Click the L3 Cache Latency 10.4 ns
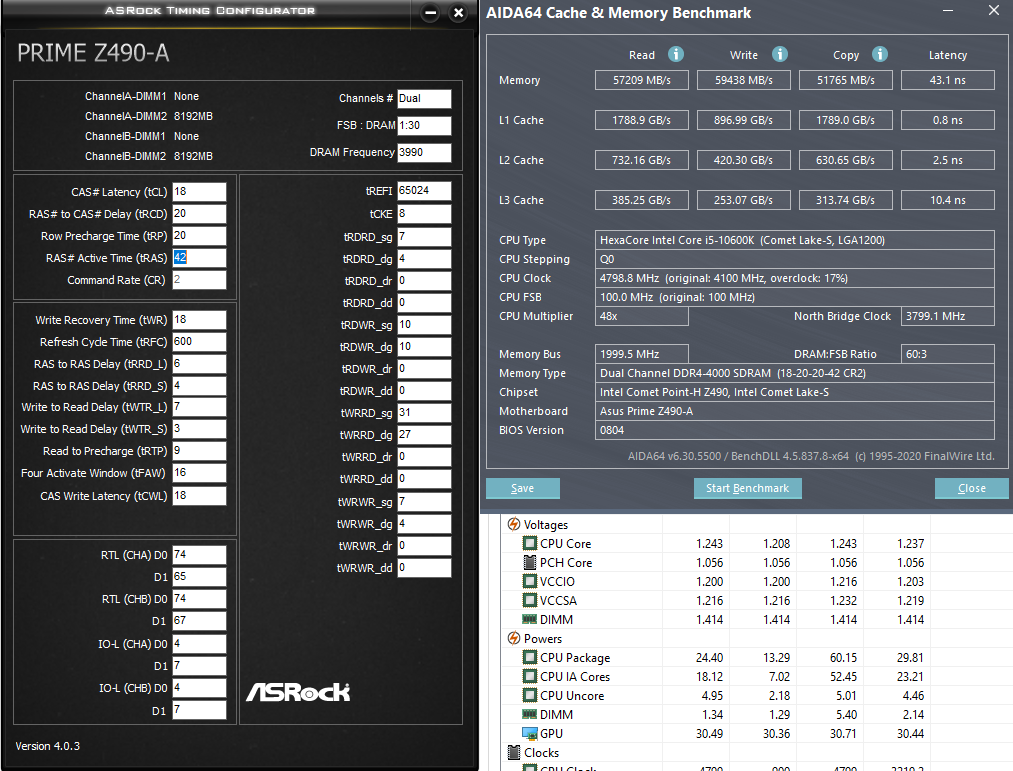Viewport: 1013px width, 771px height. click(948, 200)
